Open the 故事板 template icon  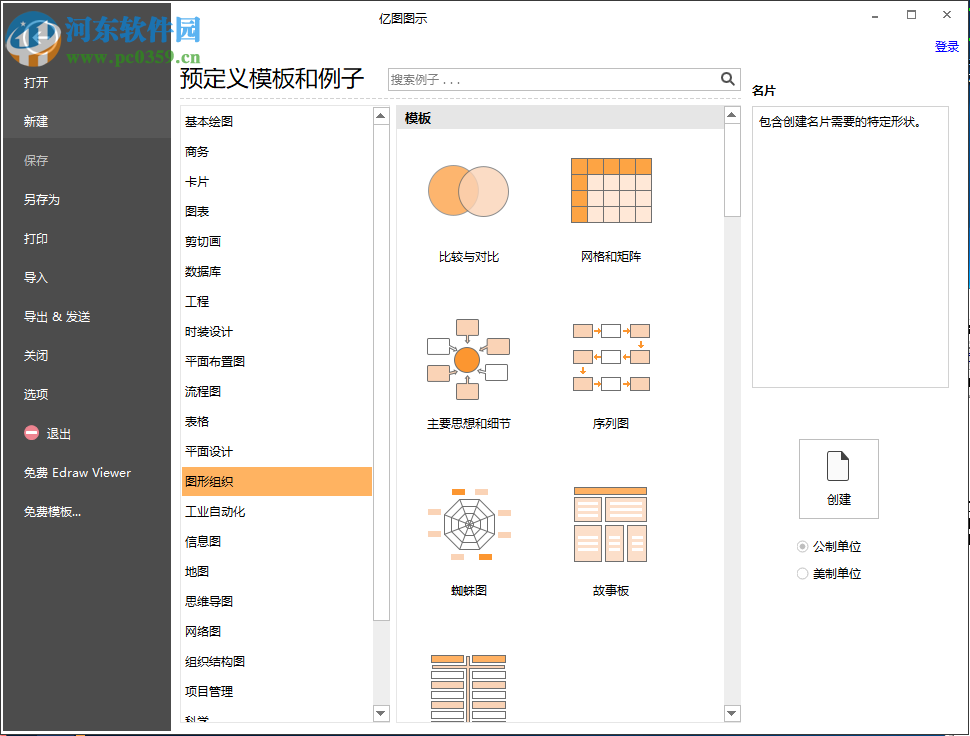(x=611, y=524)
